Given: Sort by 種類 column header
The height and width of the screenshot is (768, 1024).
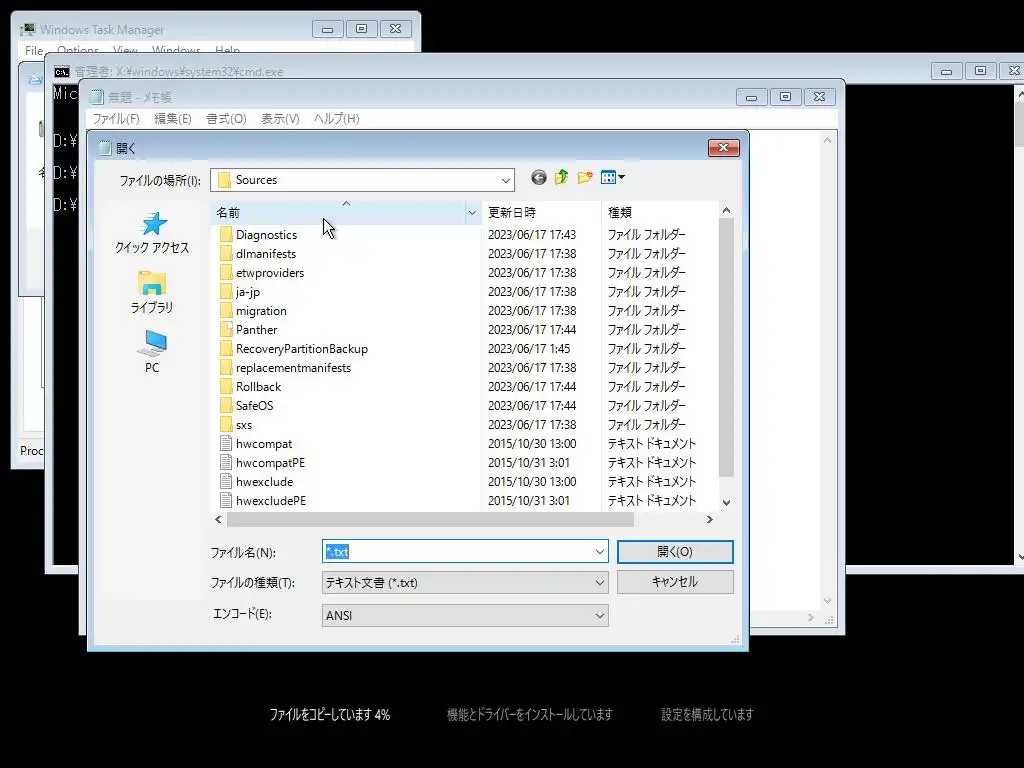Looking at the screenshot, I should pyautogui.click(x=660, y=213).
